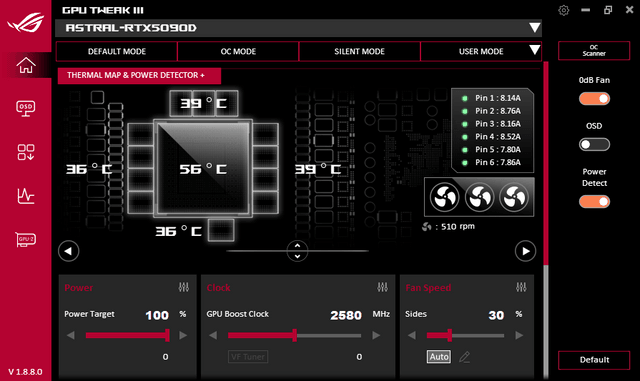Open the utilities download sidebar icon
Image resolution: width=640 pixels, height=381 pixels.
(26, 152)
